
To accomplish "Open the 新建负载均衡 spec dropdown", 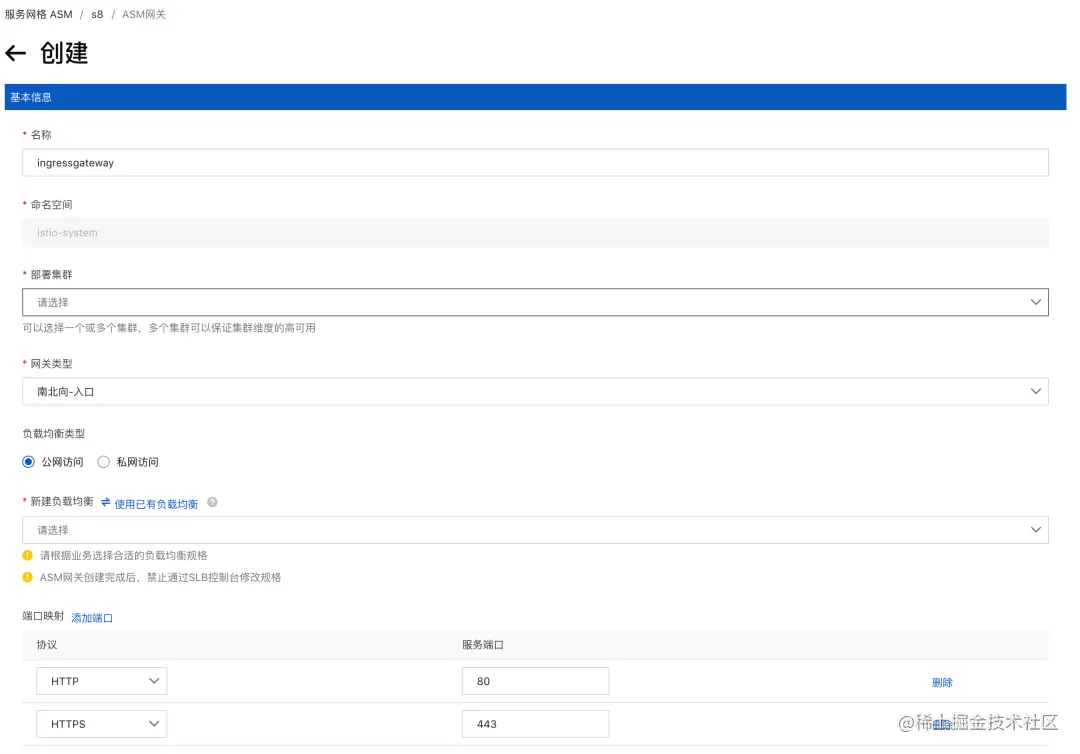I will pos(535,530).
